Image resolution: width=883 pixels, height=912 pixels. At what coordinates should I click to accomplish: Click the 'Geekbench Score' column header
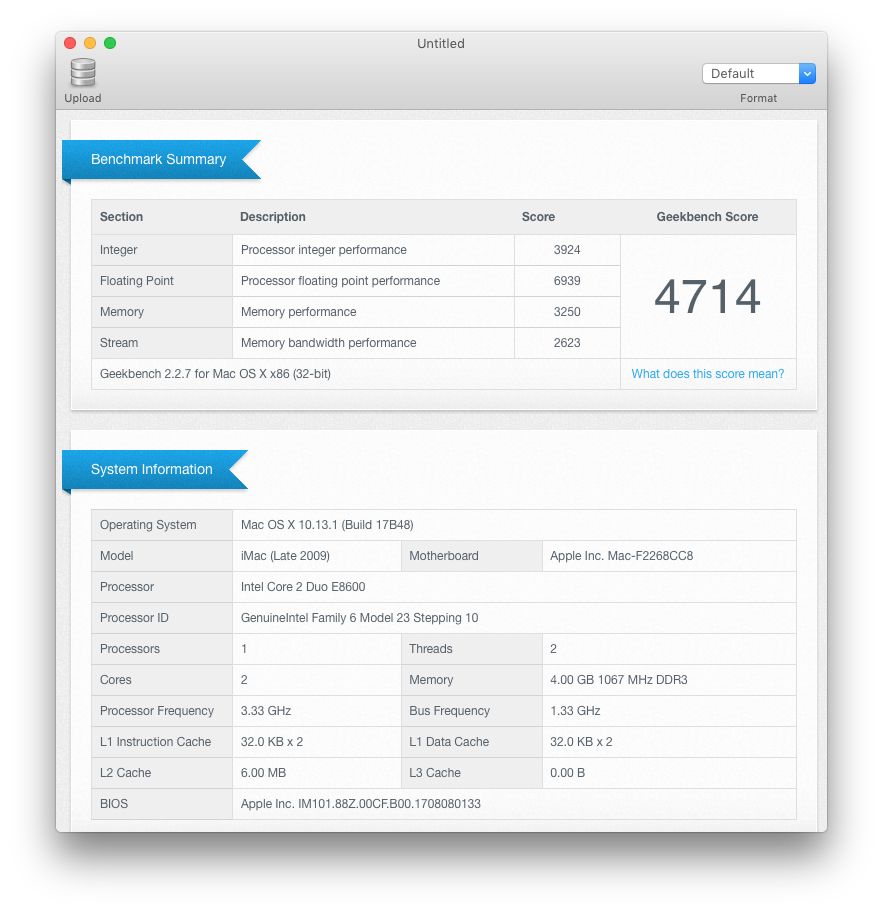[707, 217]
